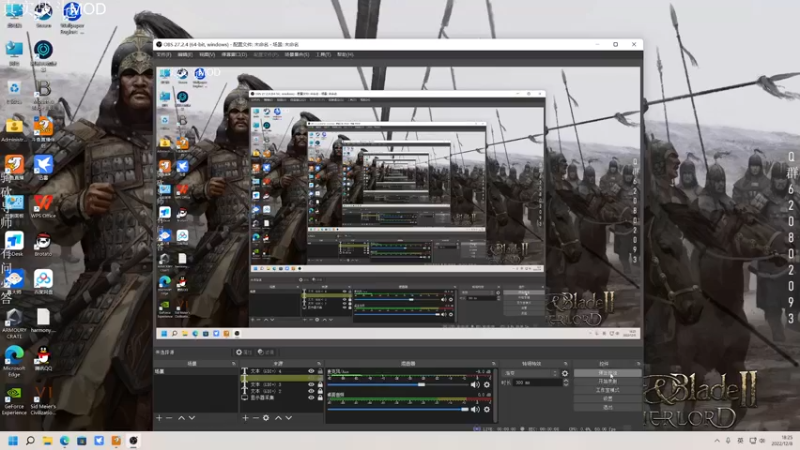Hide the 文本 (GDI+) 3 source
This screenshot has width=800, height=450.
click(x=311, y=384)
